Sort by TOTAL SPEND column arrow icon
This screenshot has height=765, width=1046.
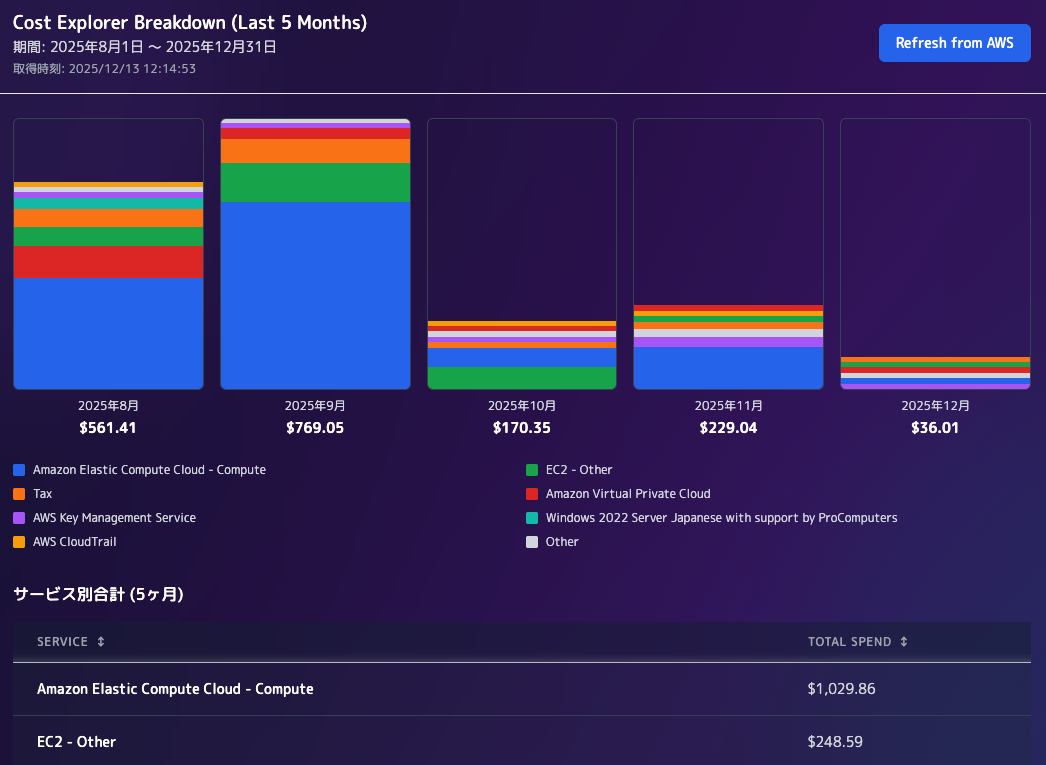coord(904,642)
